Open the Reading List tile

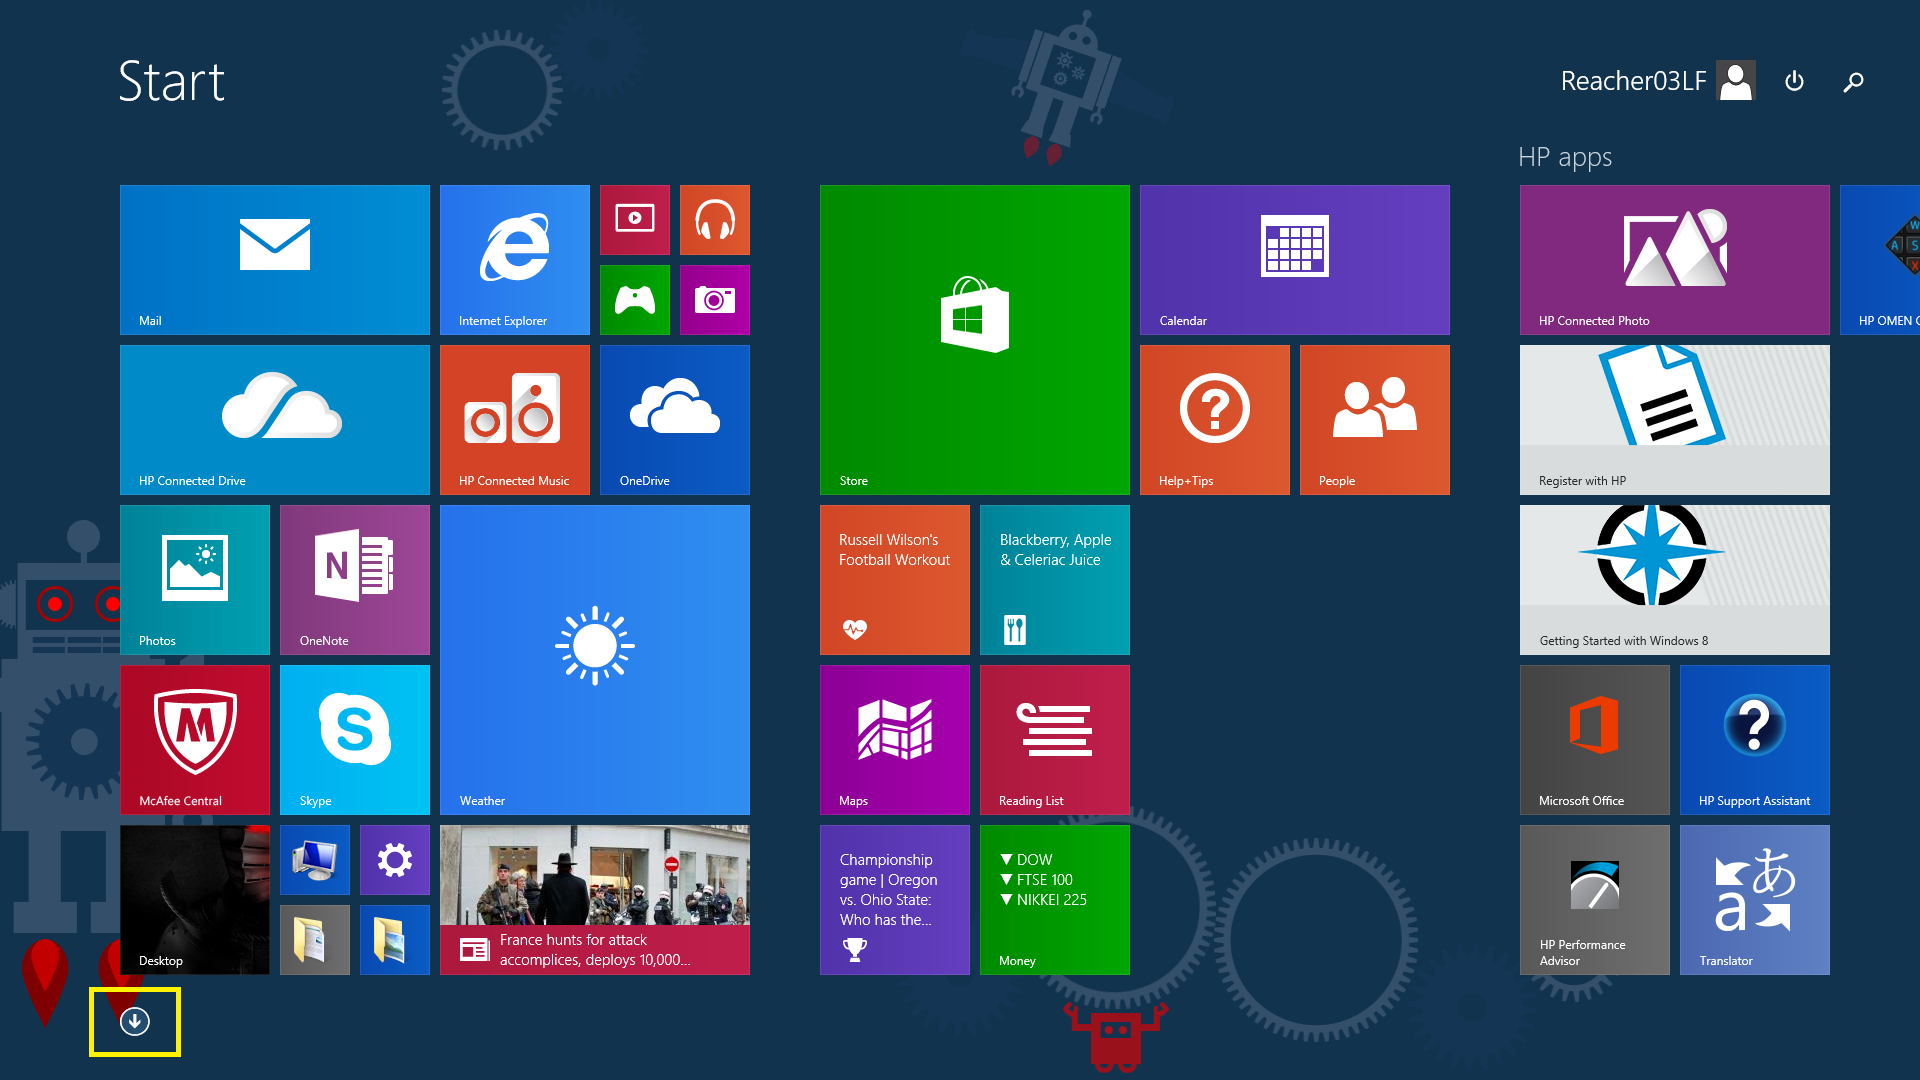[1055, 740]
